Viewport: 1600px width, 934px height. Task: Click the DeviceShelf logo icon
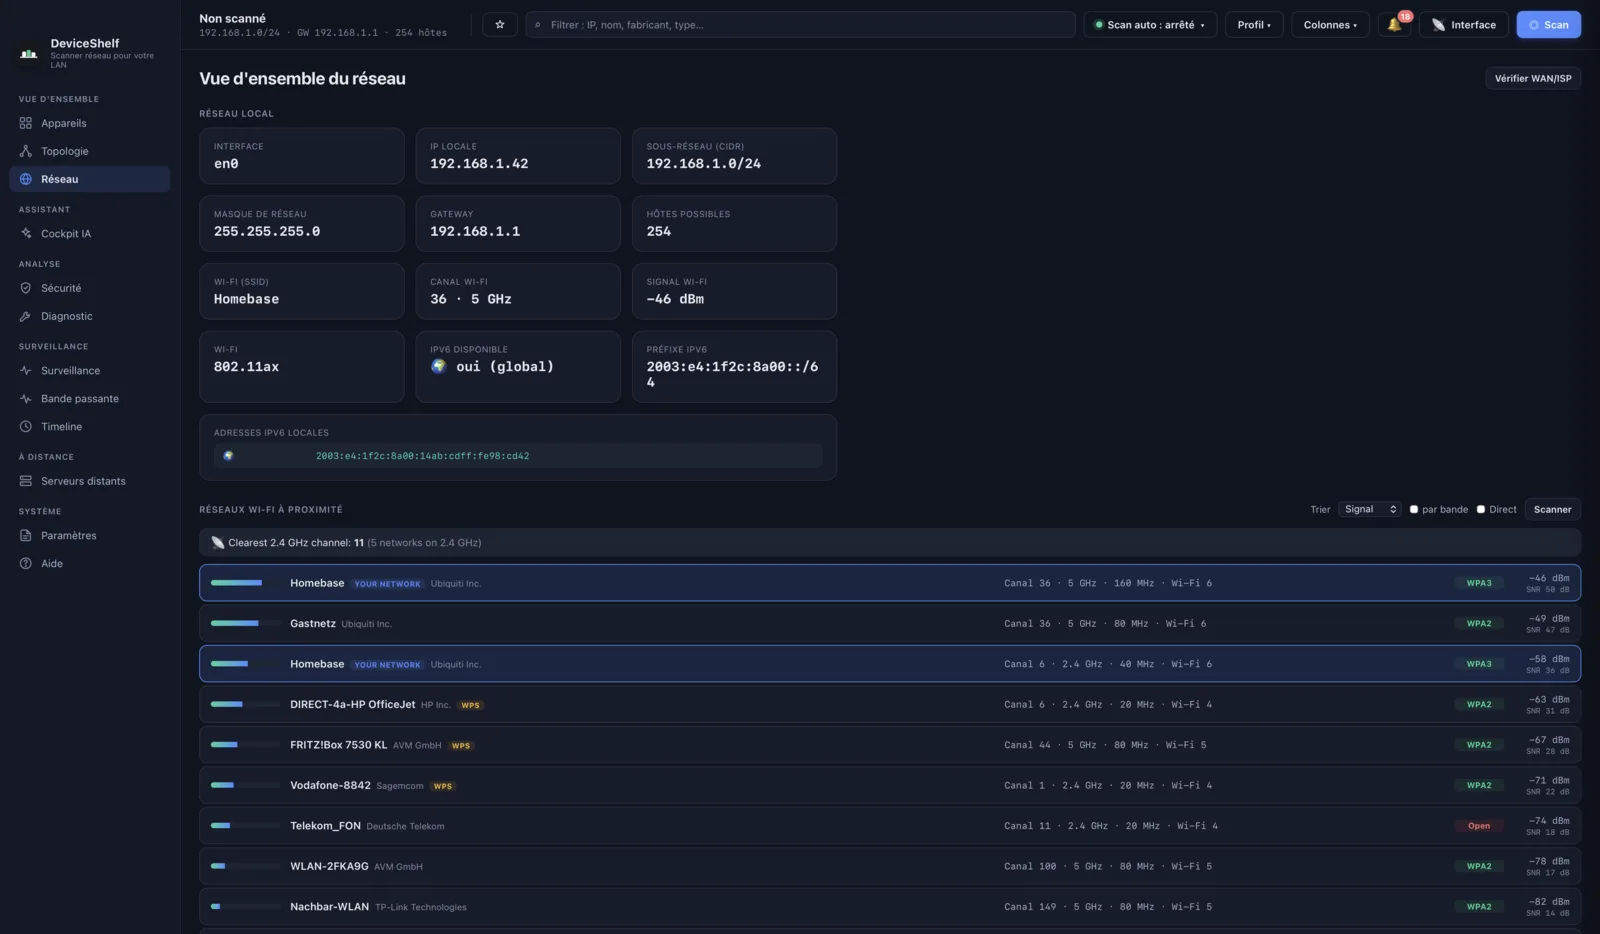pyautogui.click(x=29, y=53)
